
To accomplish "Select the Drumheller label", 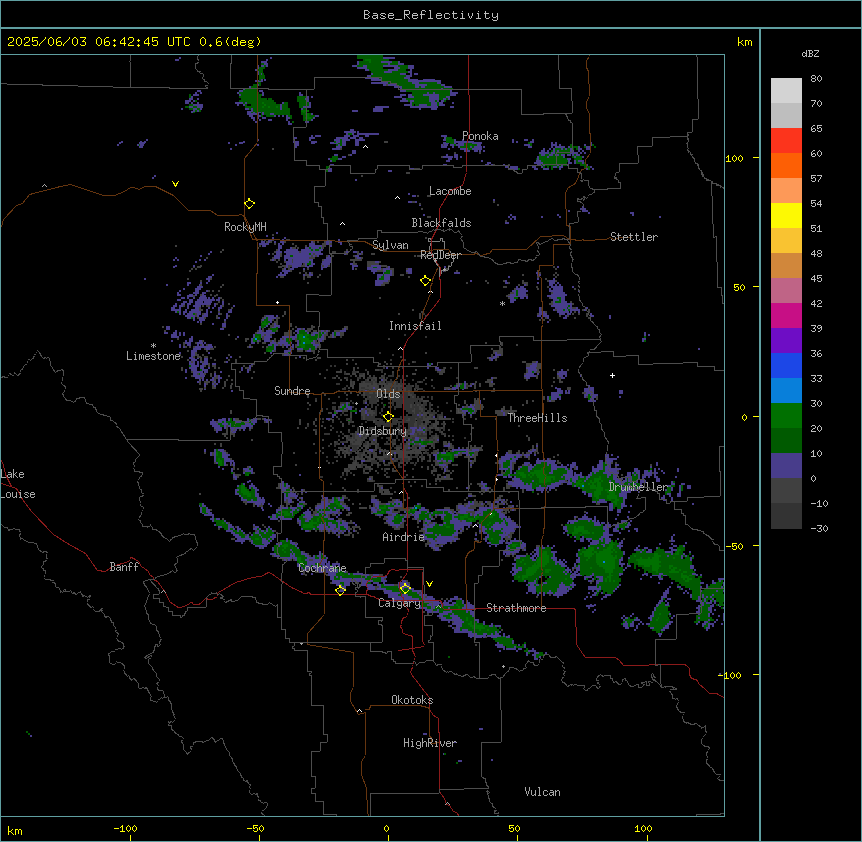I will point(638,487).
